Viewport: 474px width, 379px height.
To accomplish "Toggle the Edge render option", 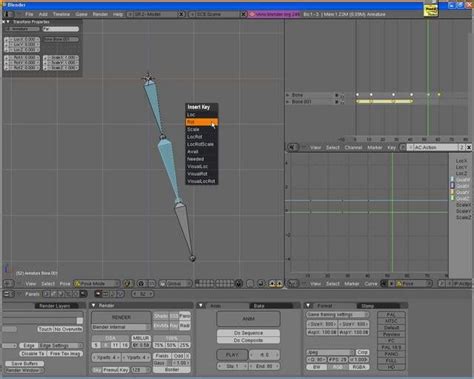I will pos(29,345).
